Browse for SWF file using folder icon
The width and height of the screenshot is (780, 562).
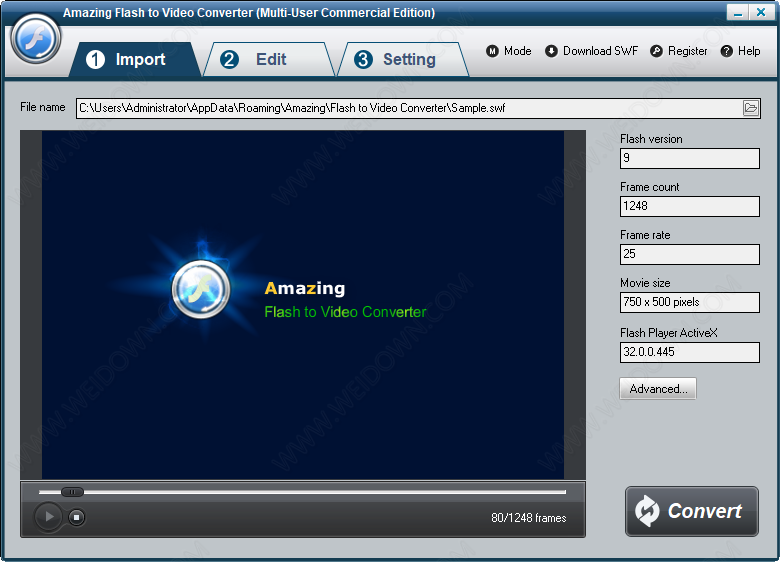click(x=751, y=108)
